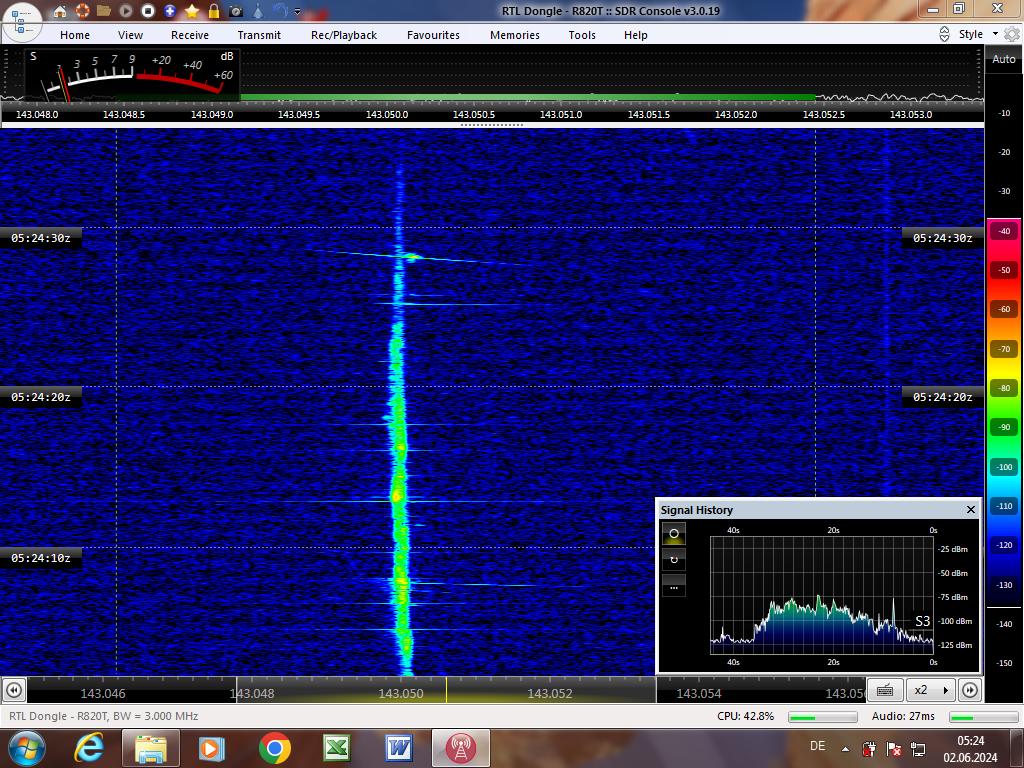Viewport: 1024px width, 768px height.
Task: Click the DE language indicator
Action: click(x=817, y=746)
